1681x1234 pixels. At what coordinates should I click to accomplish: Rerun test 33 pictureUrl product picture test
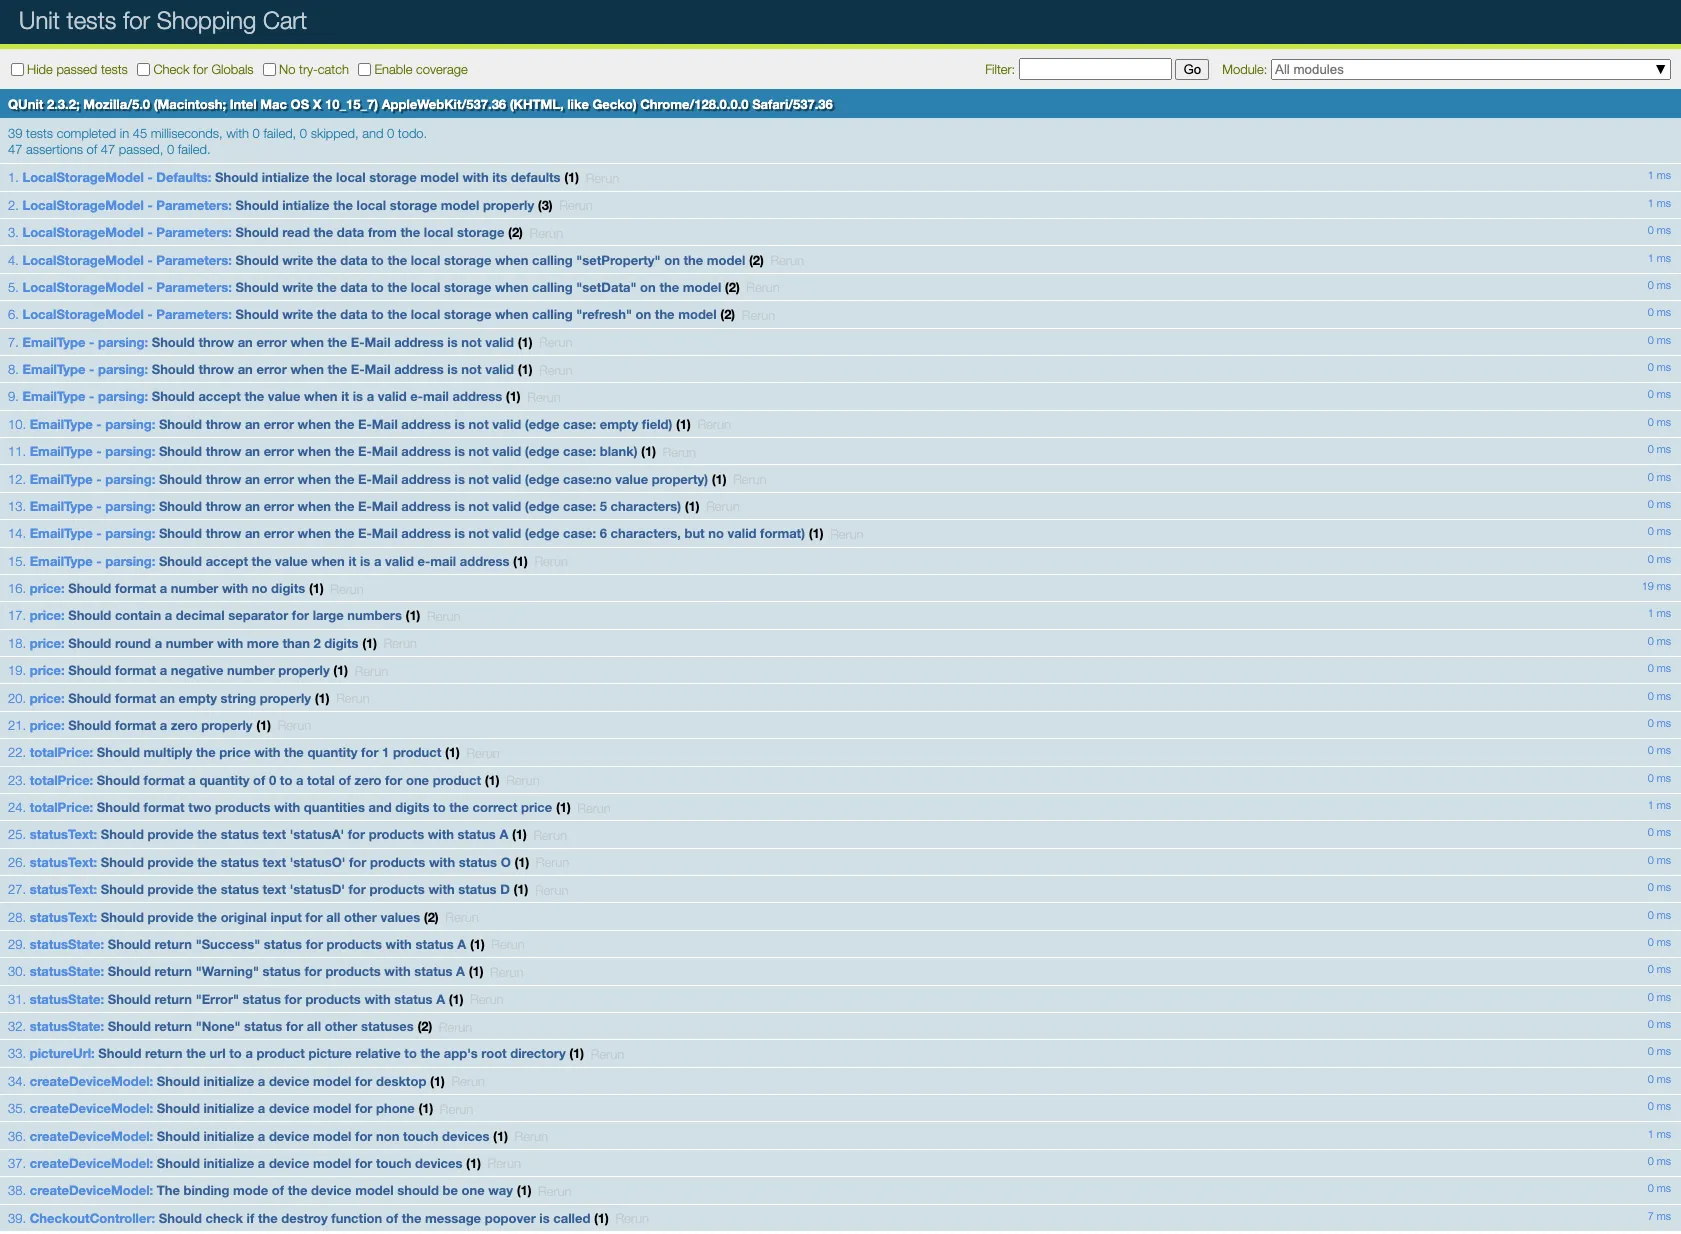(606, 1055)
